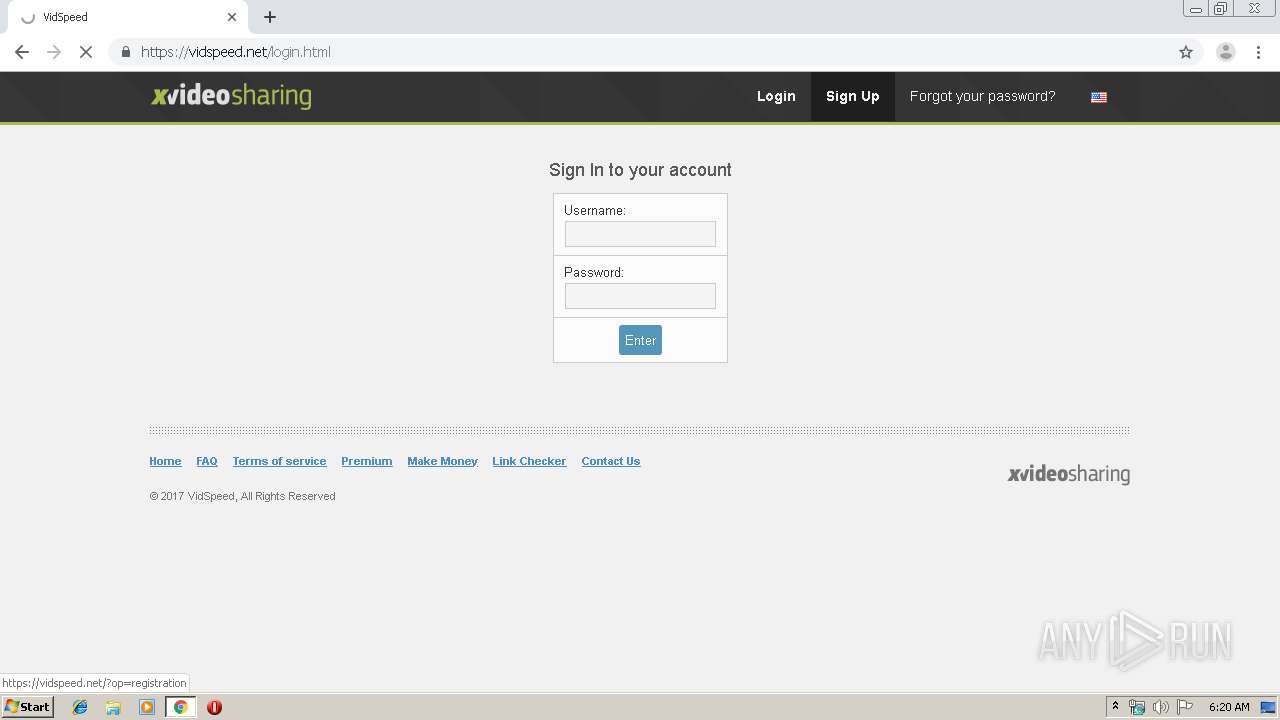Open media player taskbar icon
Viewport: 1280px width, 720px height.
(x=147, y=707)
